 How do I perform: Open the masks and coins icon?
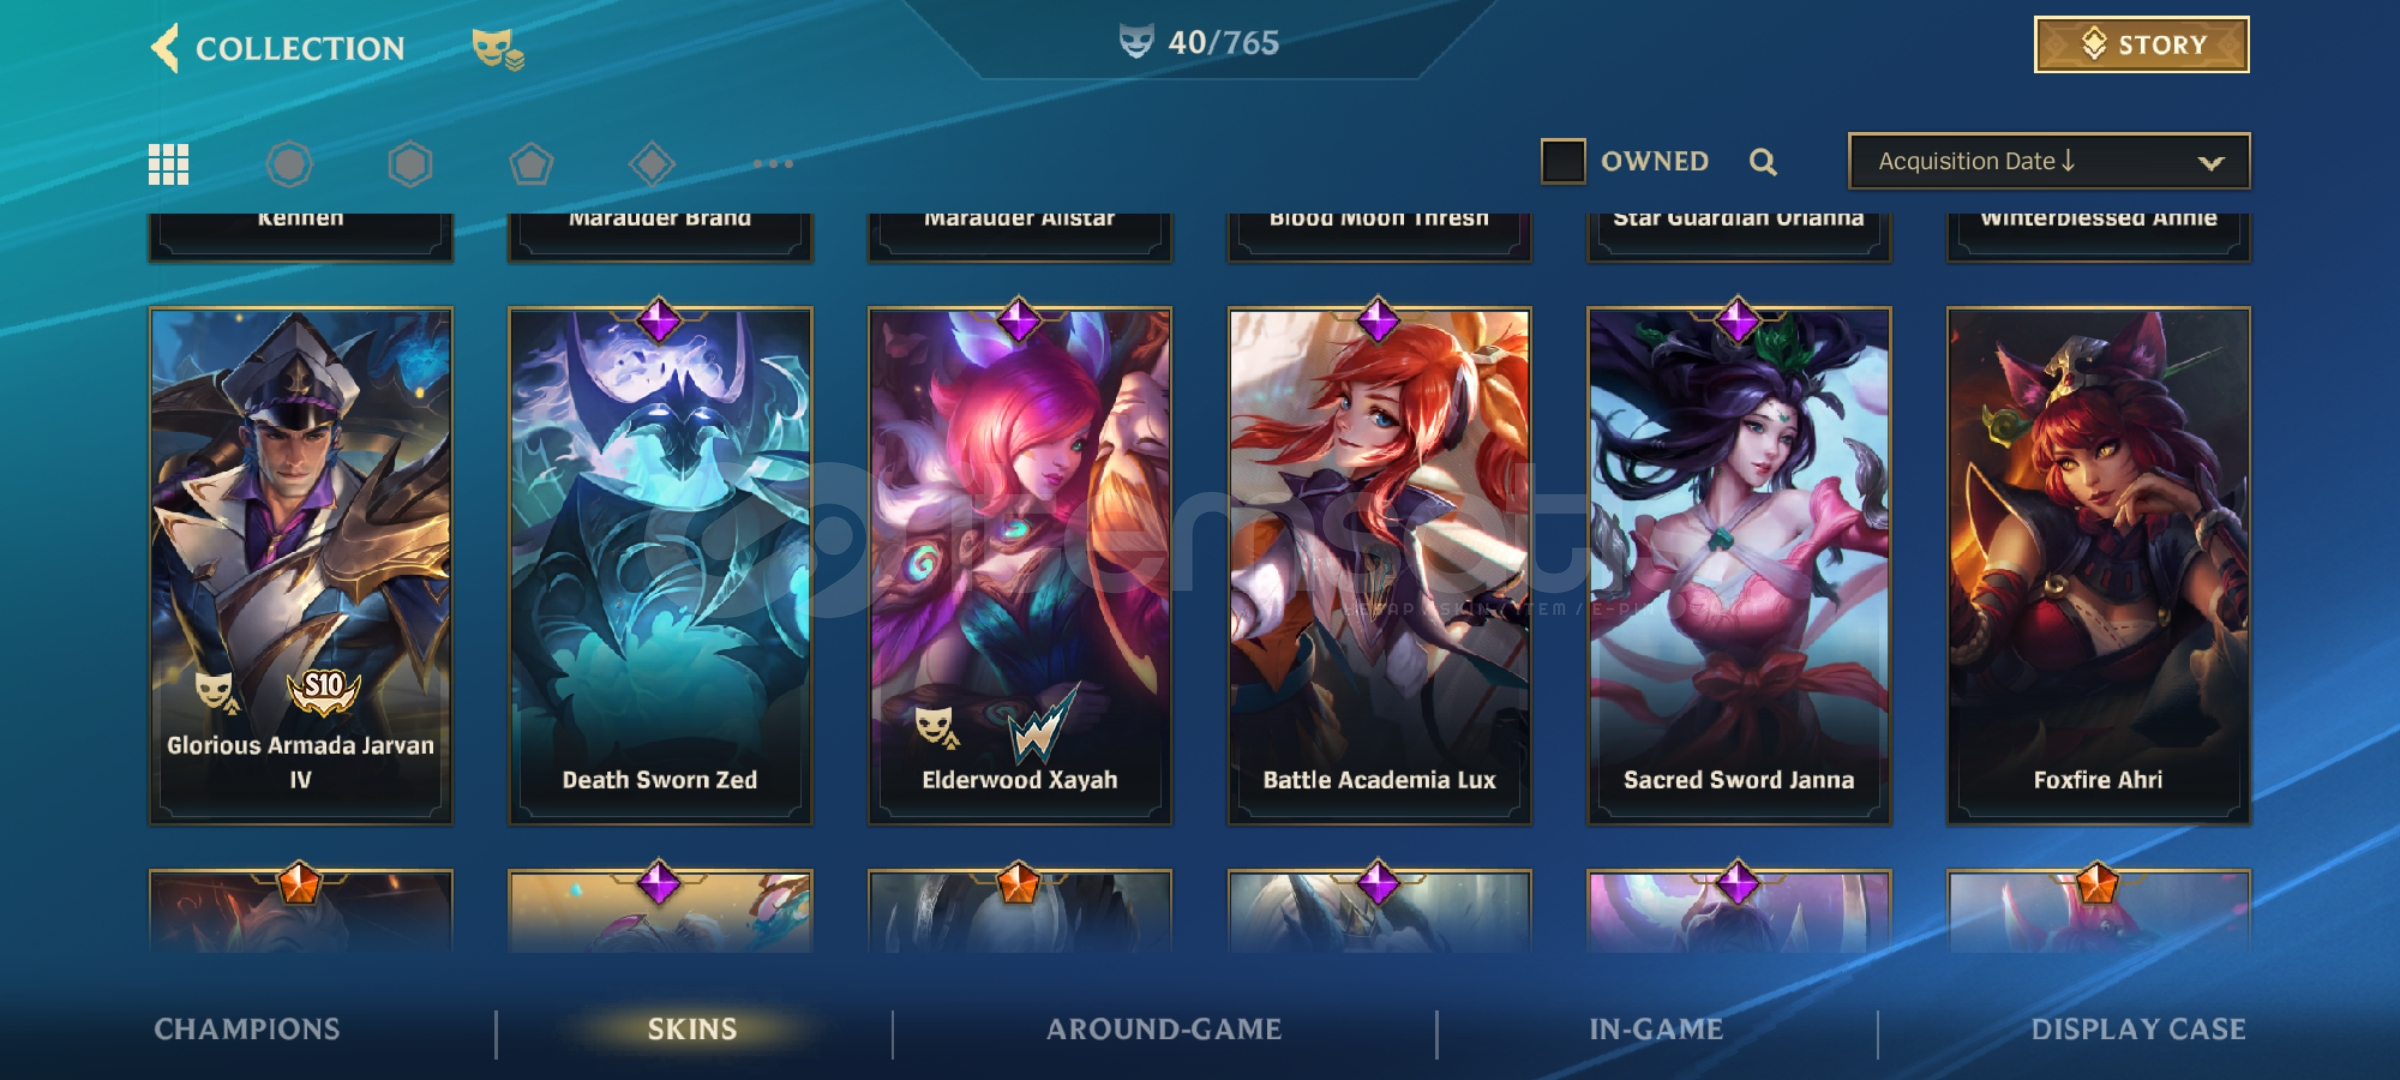pyautogui.click(x=498, y=49)
